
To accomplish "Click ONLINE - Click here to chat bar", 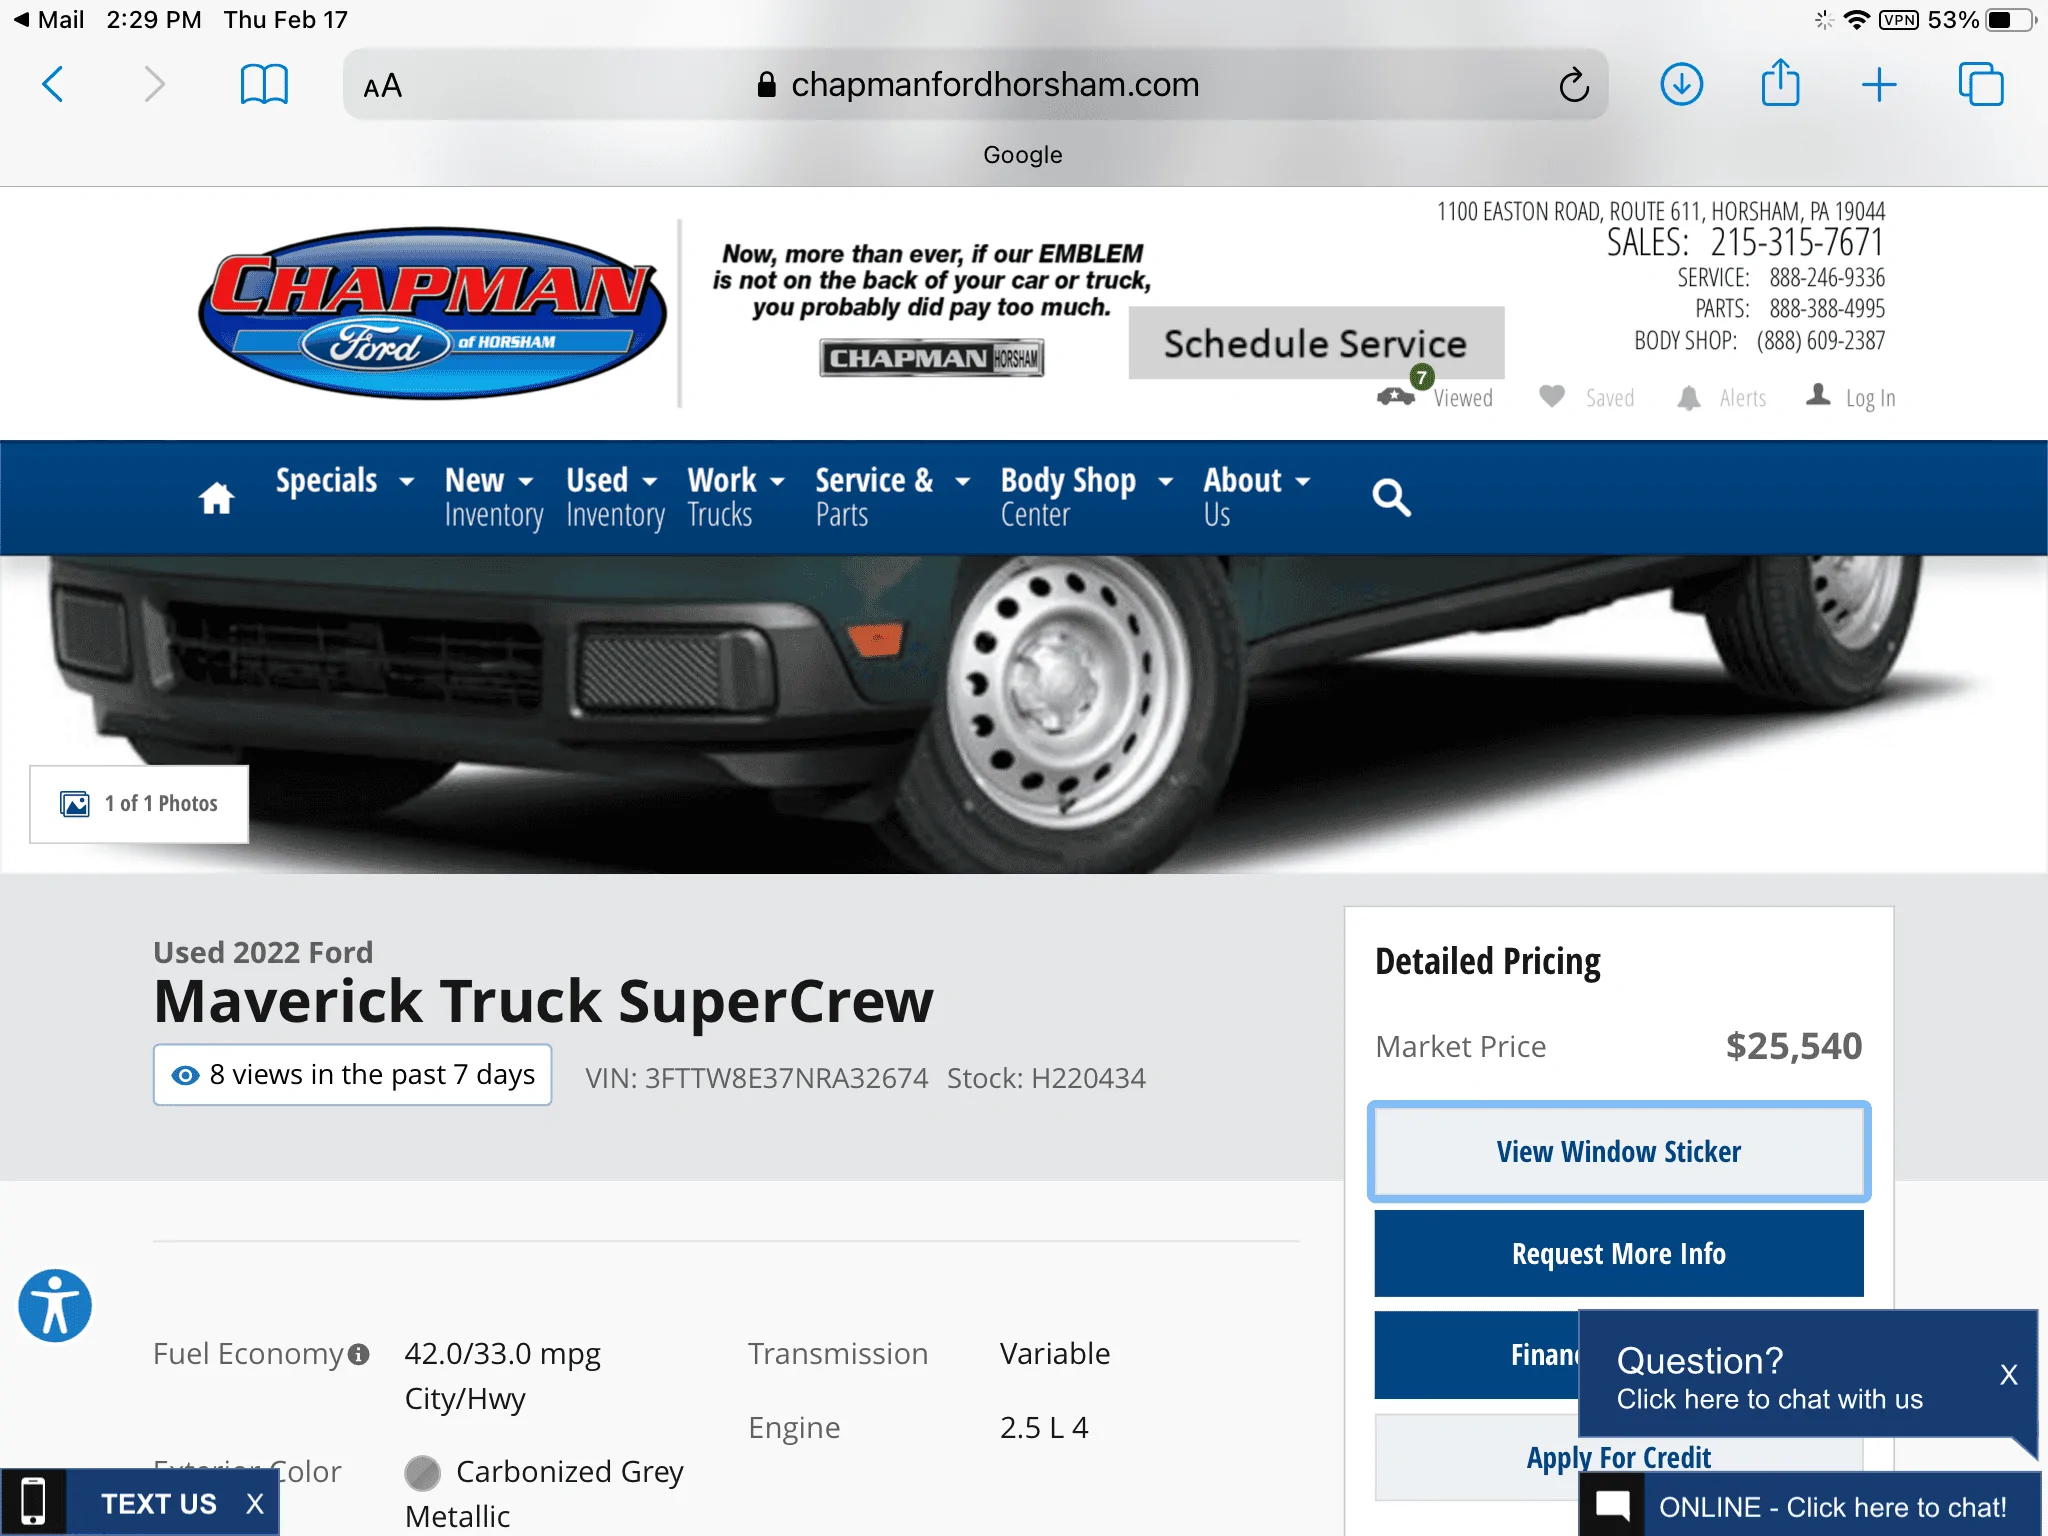I will coord(1810,1506).
